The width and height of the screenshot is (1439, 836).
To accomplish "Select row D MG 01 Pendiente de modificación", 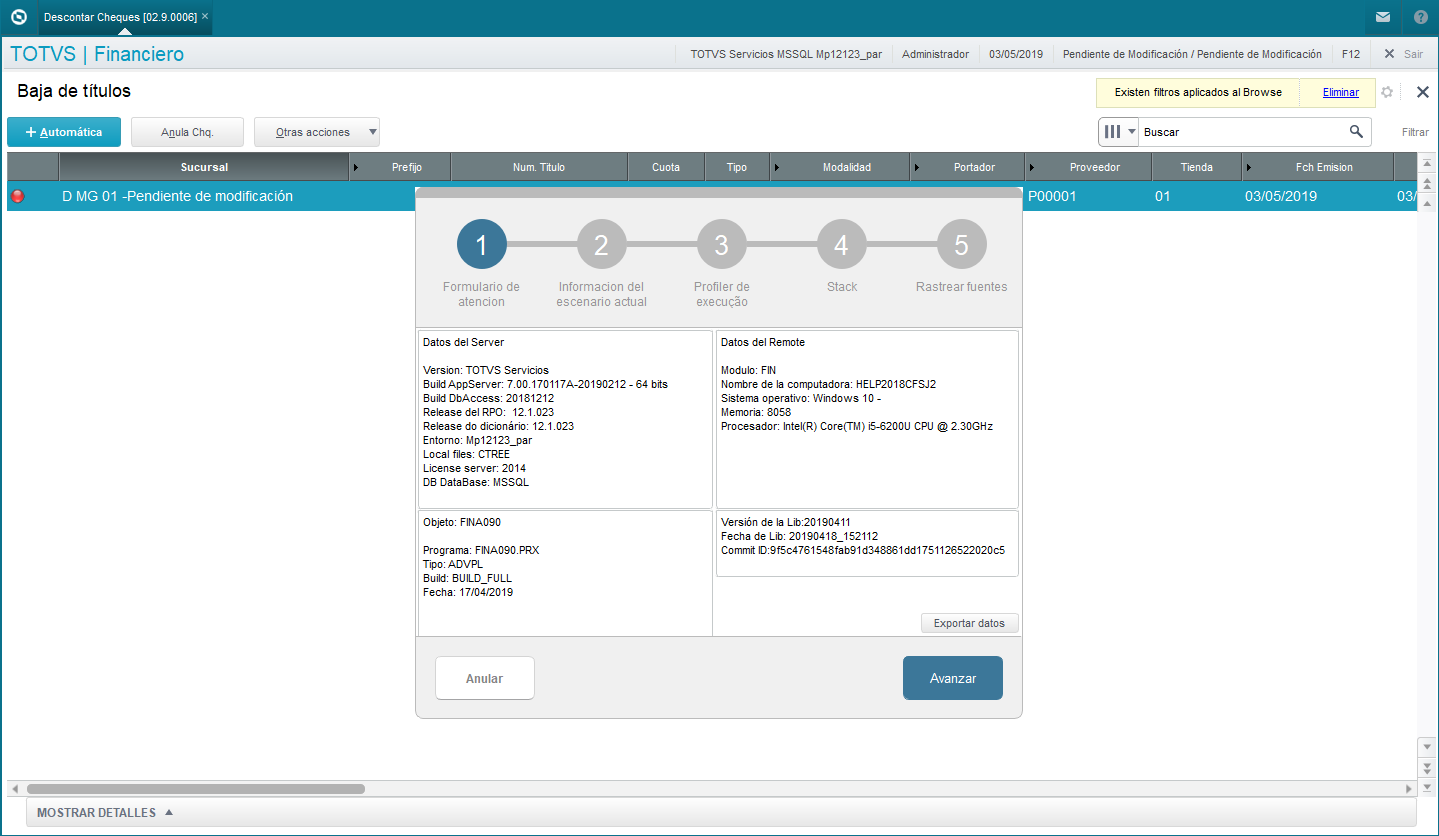I will (712, 196).
